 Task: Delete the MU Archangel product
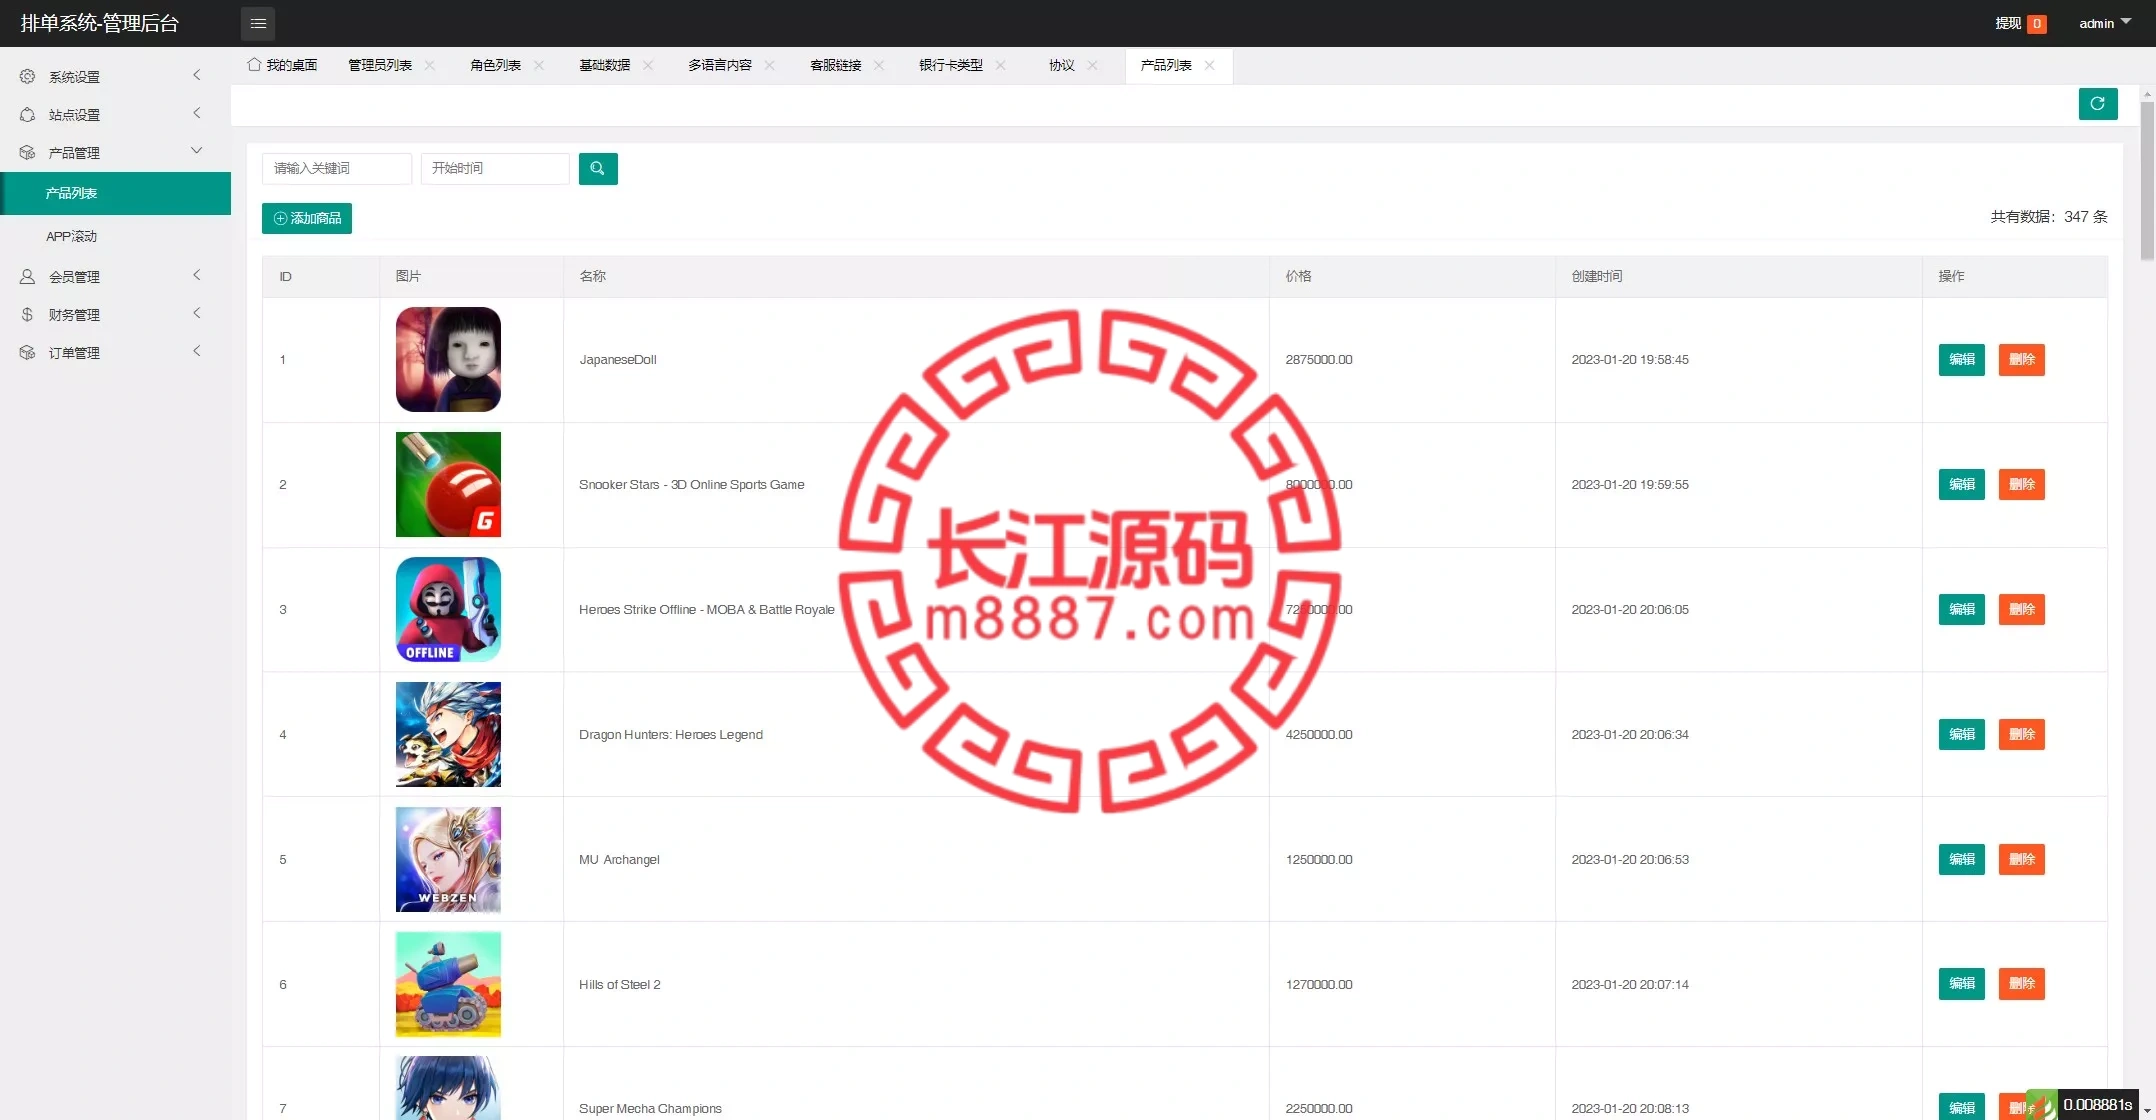(x=2021, y=859)
